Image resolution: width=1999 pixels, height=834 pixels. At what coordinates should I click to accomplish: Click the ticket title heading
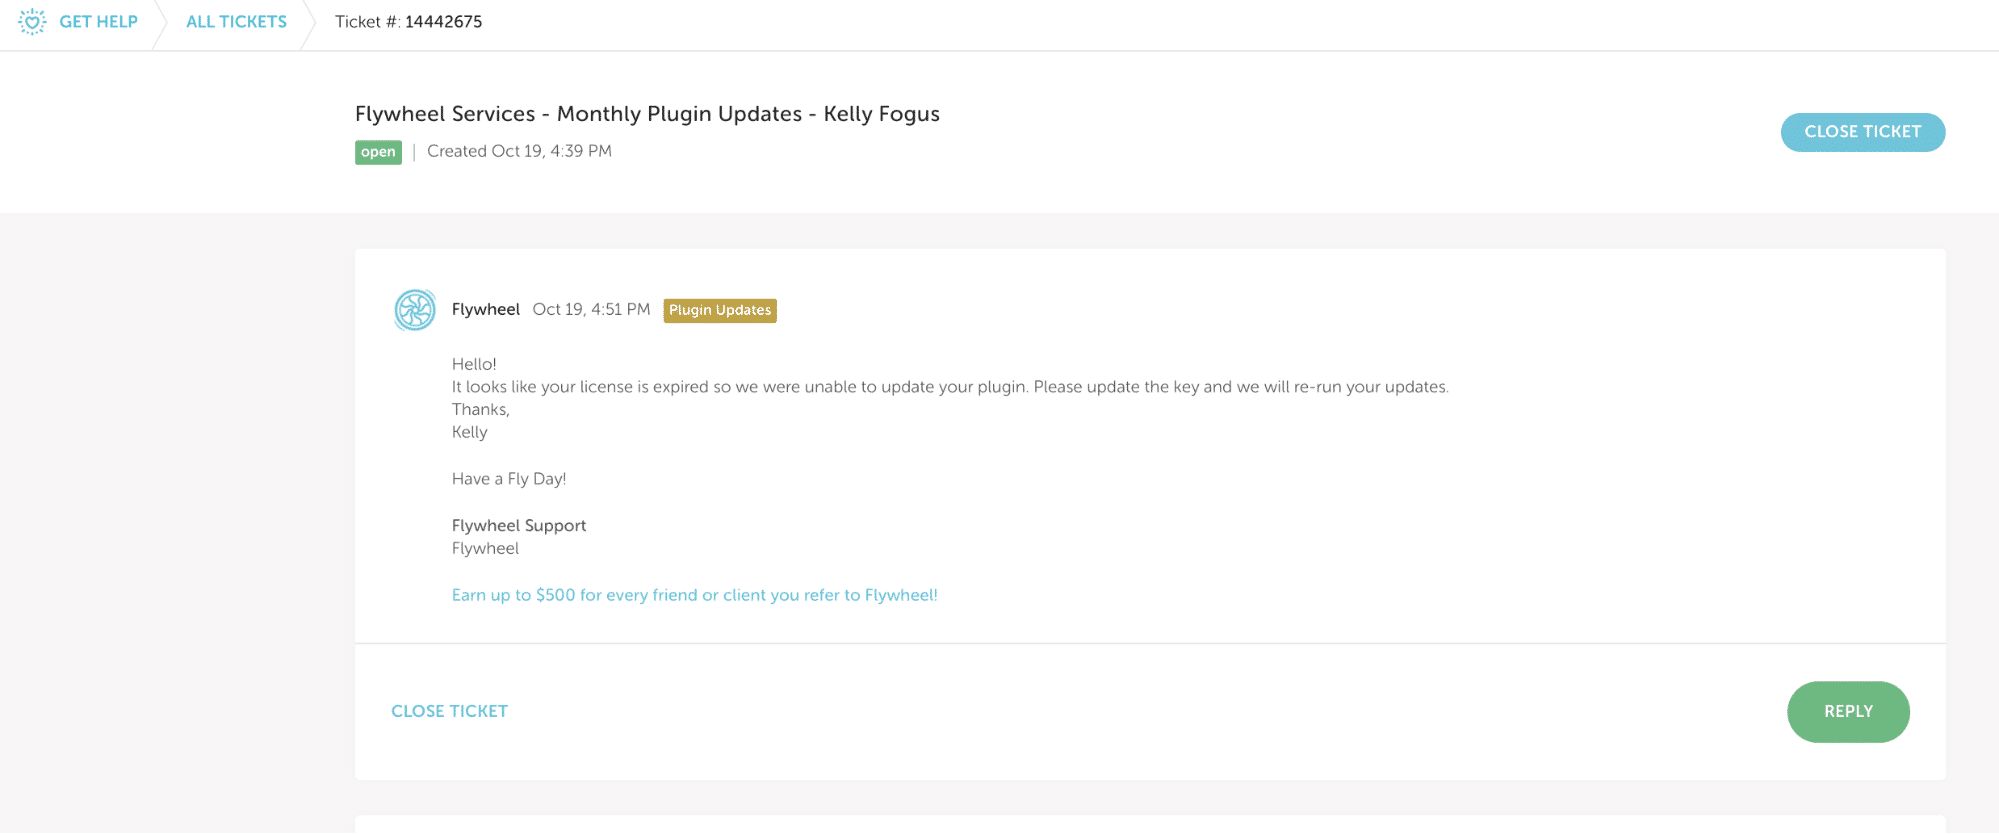coord(647,114)
